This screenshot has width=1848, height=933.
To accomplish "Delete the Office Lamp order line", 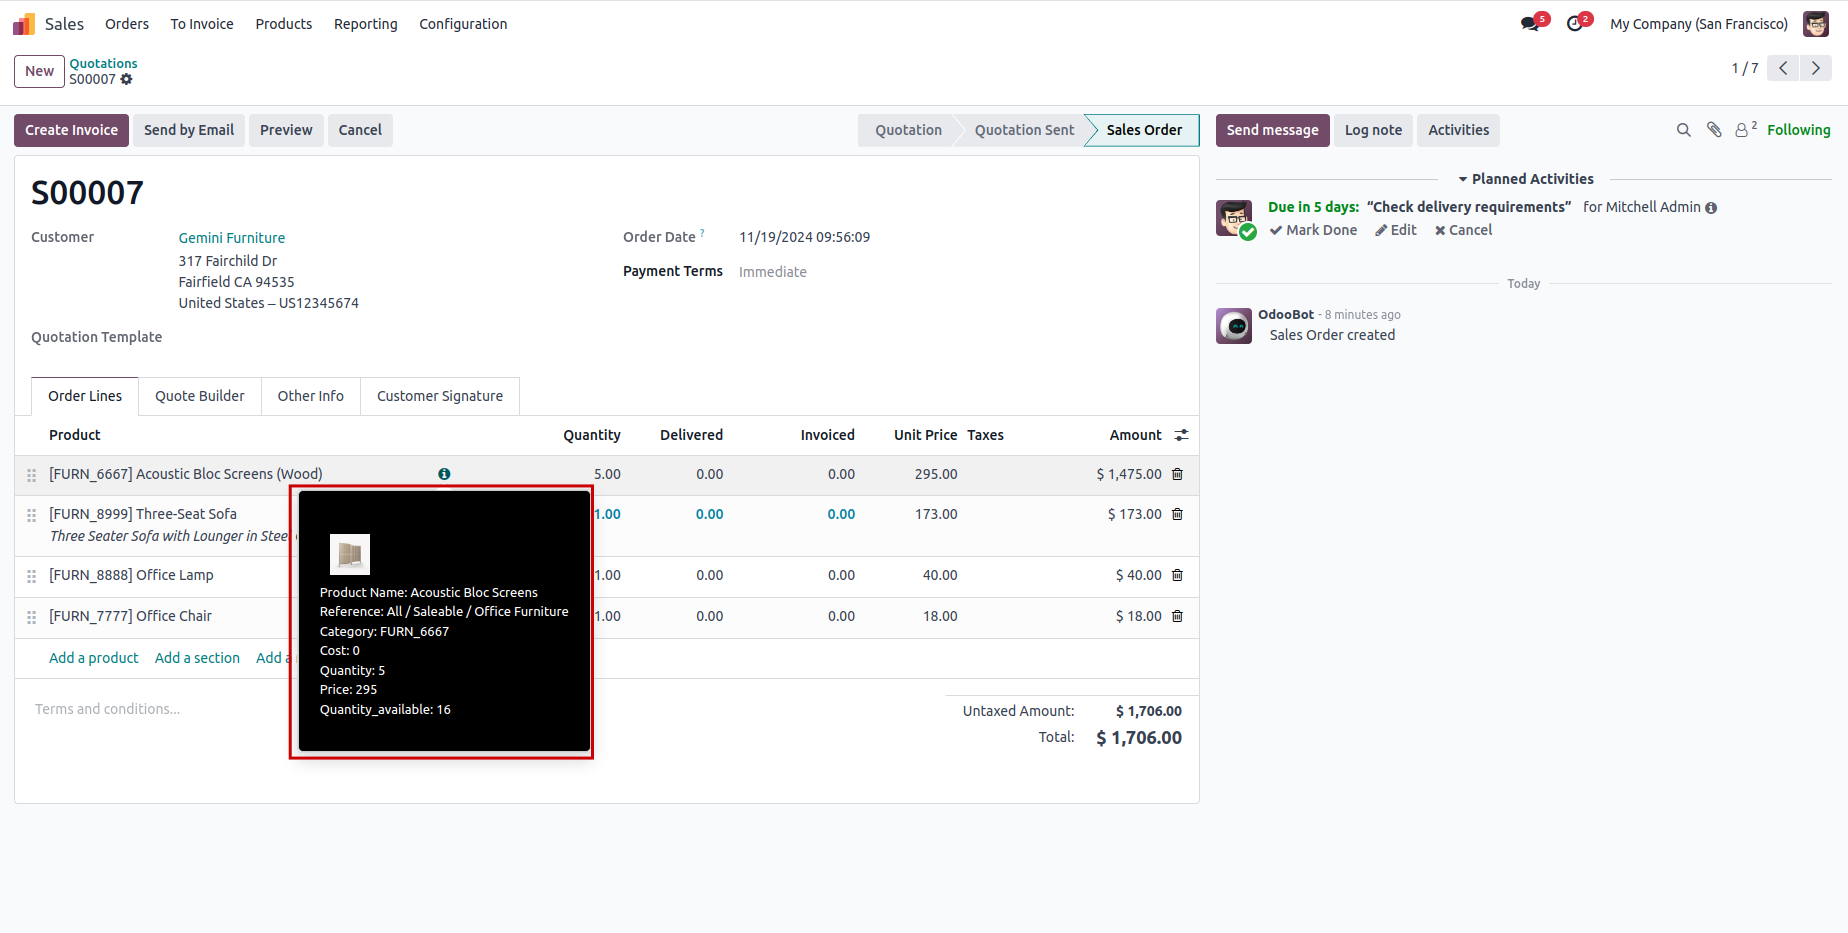I will coord(1177,575).
